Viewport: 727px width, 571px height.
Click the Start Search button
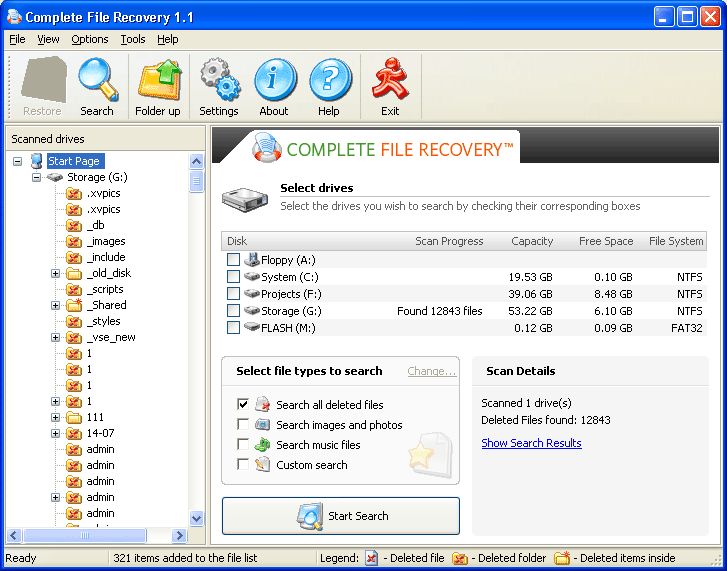coord(341,516)
